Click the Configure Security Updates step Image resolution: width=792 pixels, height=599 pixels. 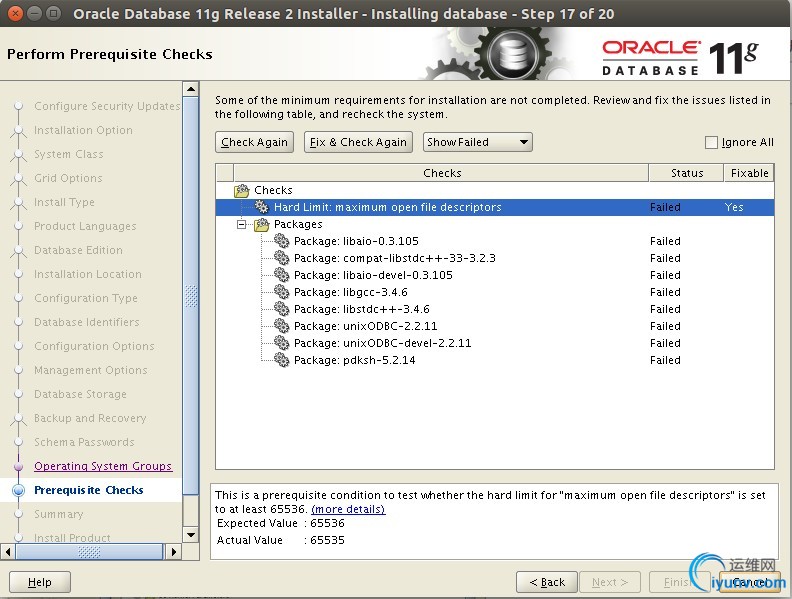coord(107,106)
